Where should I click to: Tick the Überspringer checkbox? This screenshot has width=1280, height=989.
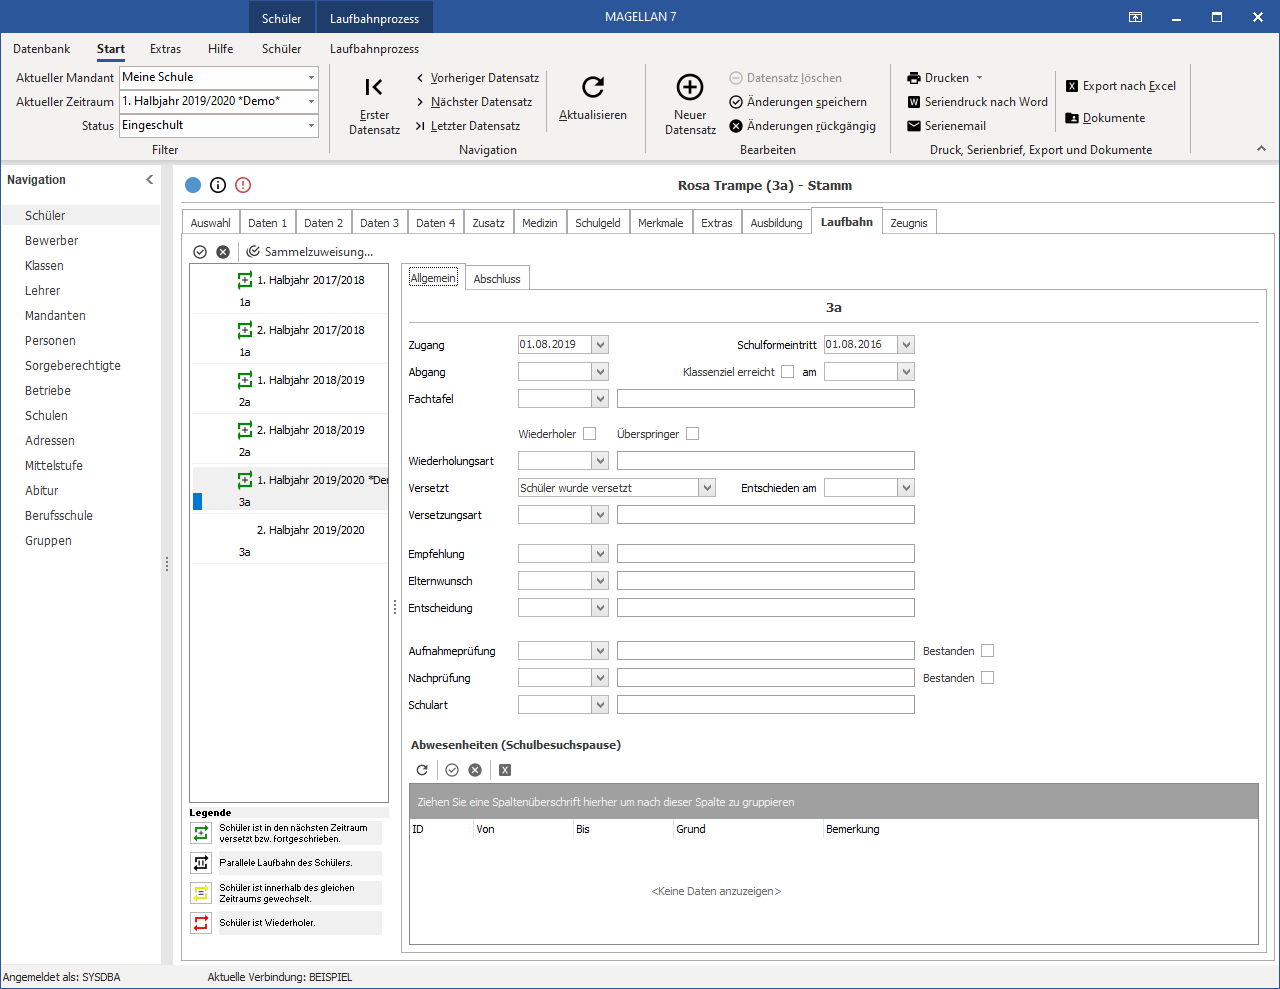pyautogui.click(x=693, y=434)
